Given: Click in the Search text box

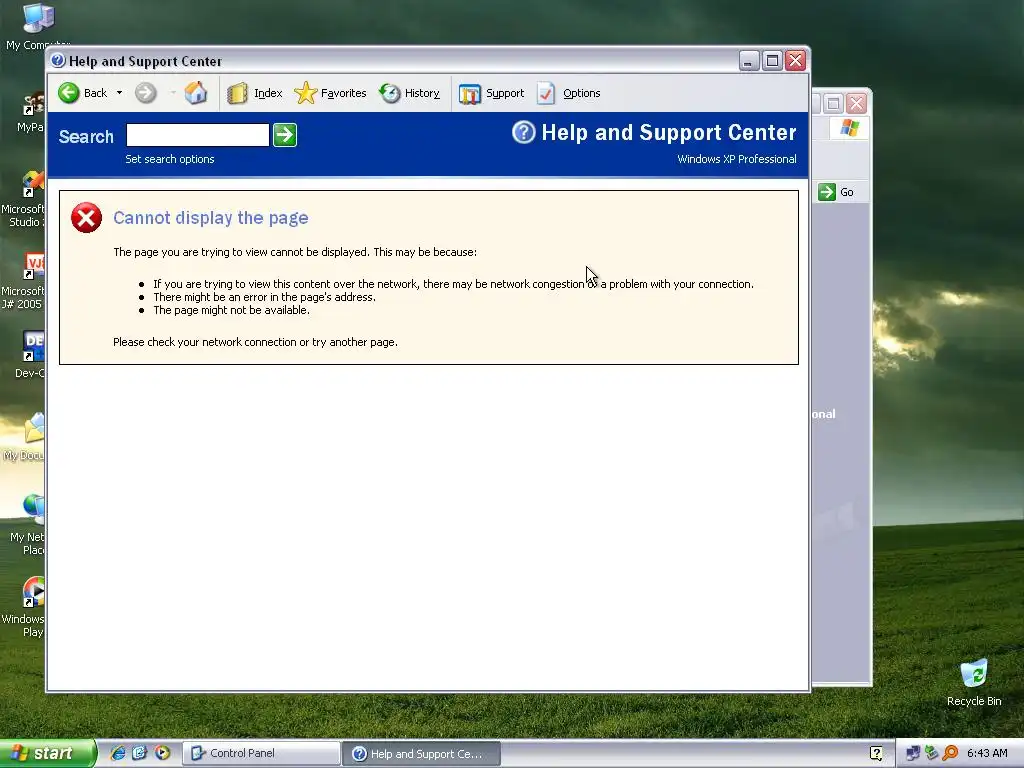Looking at the screenshot, I should pos(197,135).
